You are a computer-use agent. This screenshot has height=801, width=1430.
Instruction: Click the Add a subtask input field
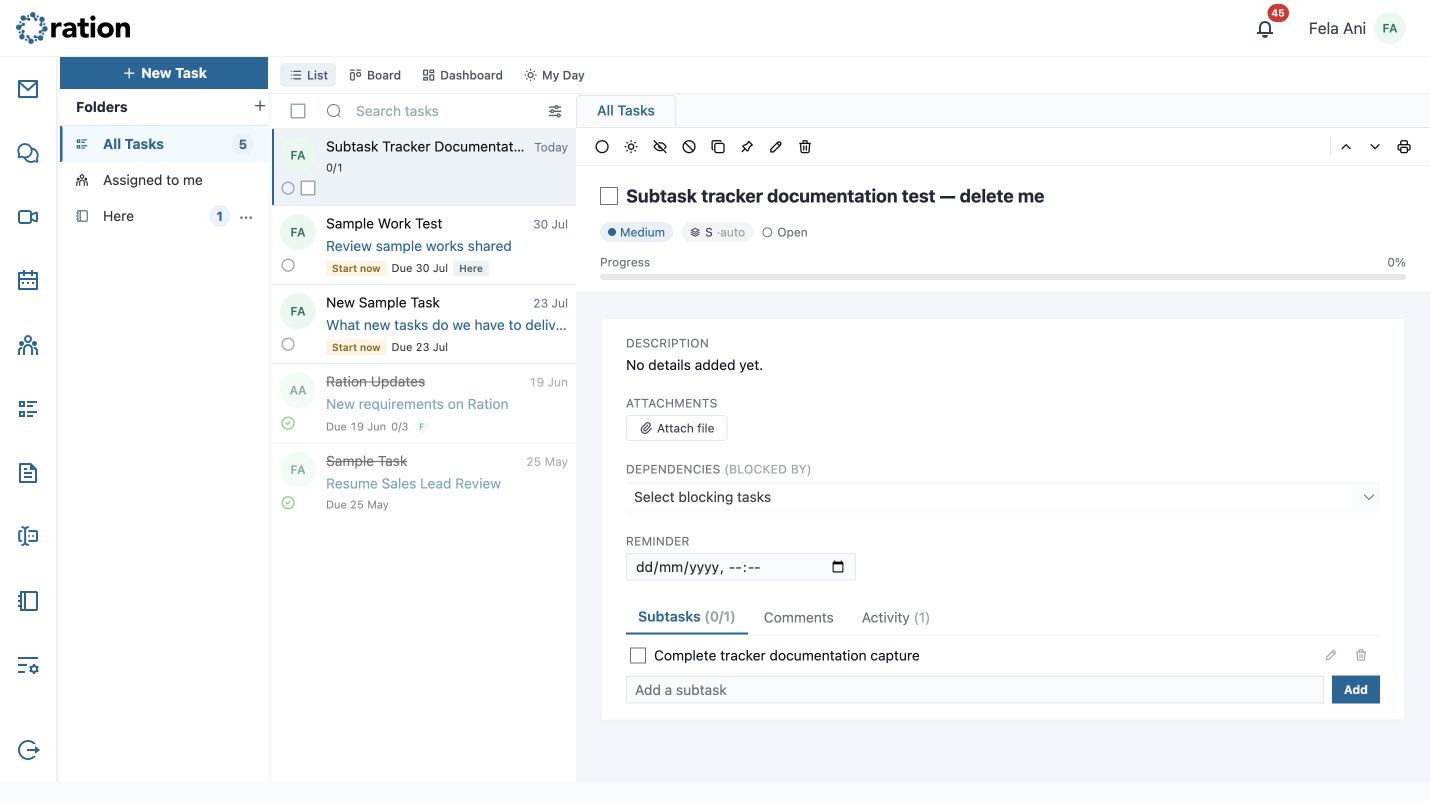(x=975, y=690)
